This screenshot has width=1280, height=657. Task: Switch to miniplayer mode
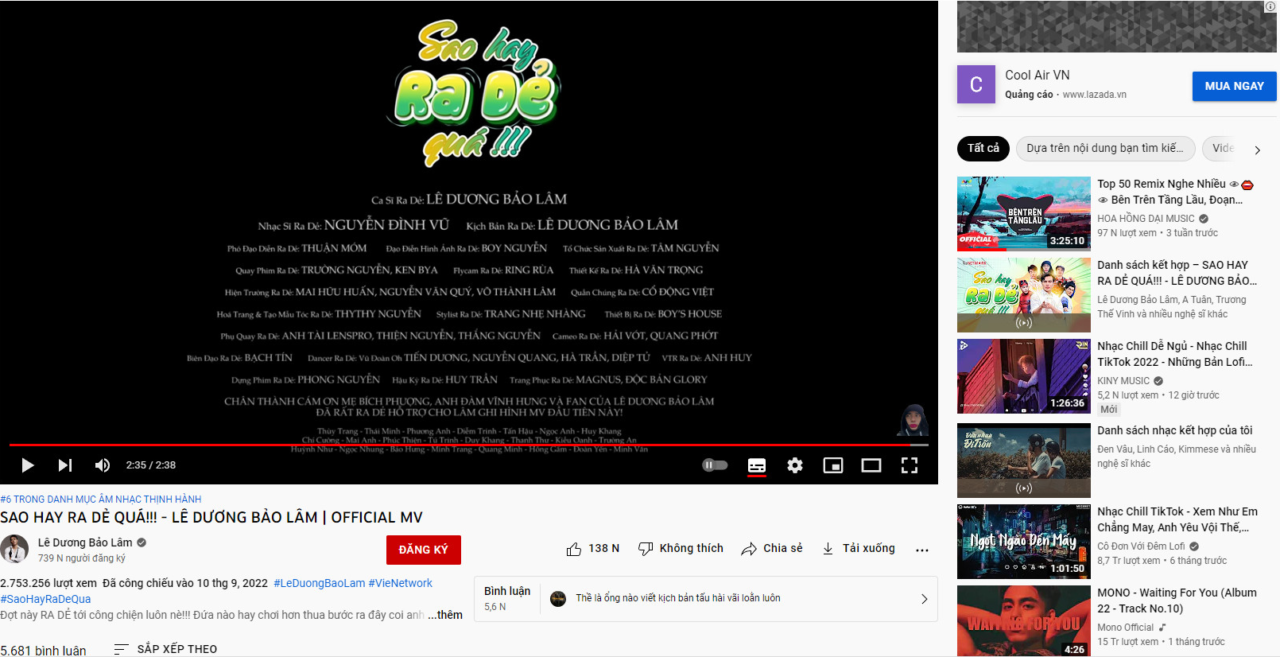click(x=833, y=465)
